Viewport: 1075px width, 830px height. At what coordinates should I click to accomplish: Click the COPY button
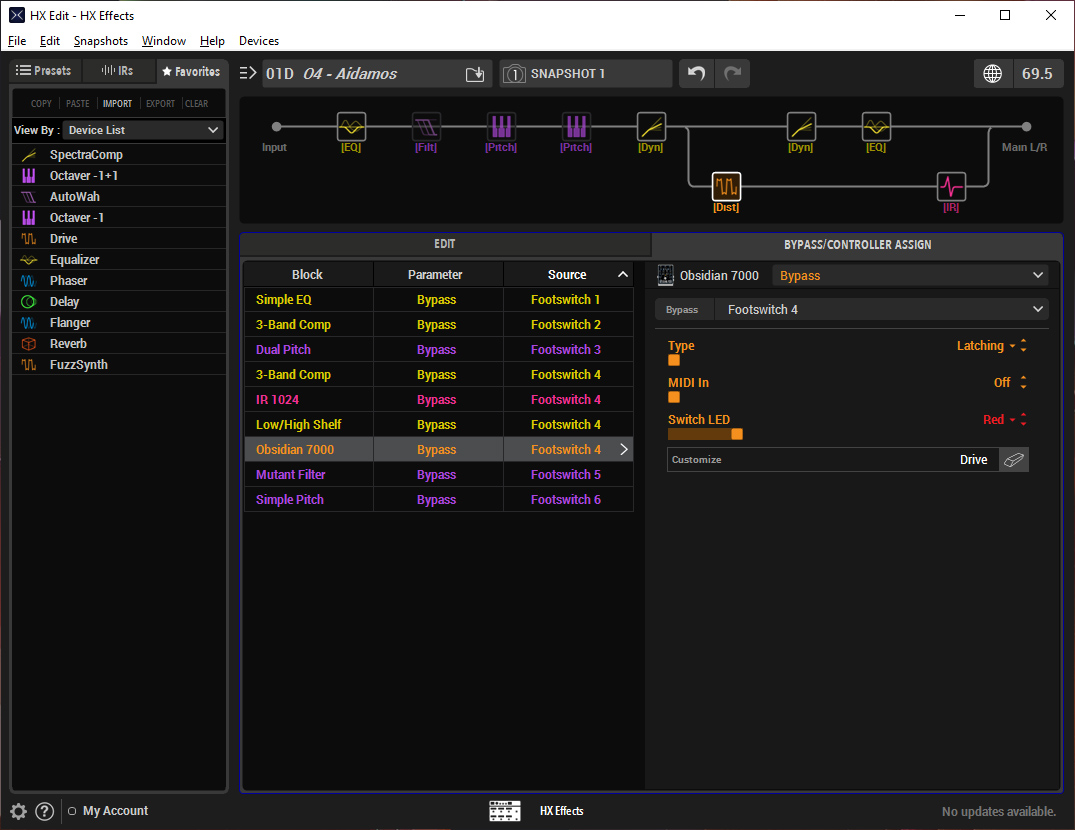[41, 103]
